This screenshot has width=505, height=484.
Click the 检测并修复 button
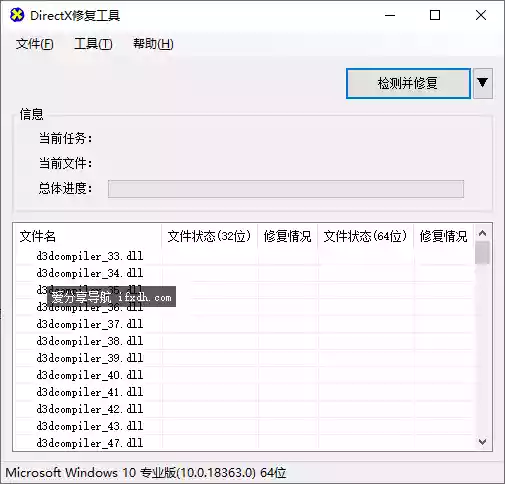408,83
